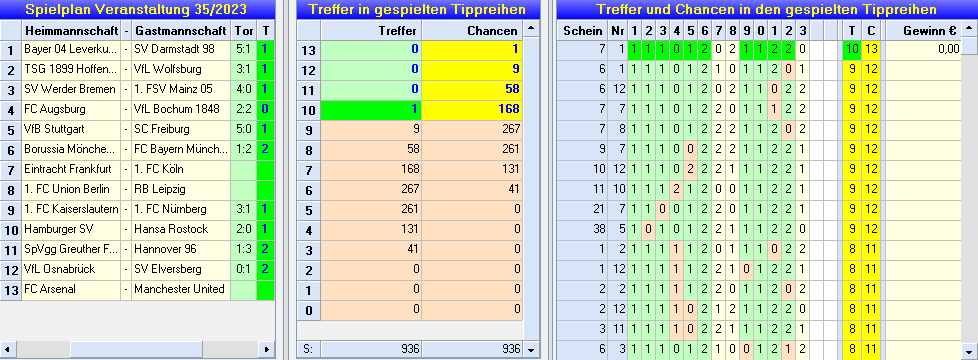978x360 pixels.
Task: Click the Treffer value 261 in row 5
Action: pos(371,209)
